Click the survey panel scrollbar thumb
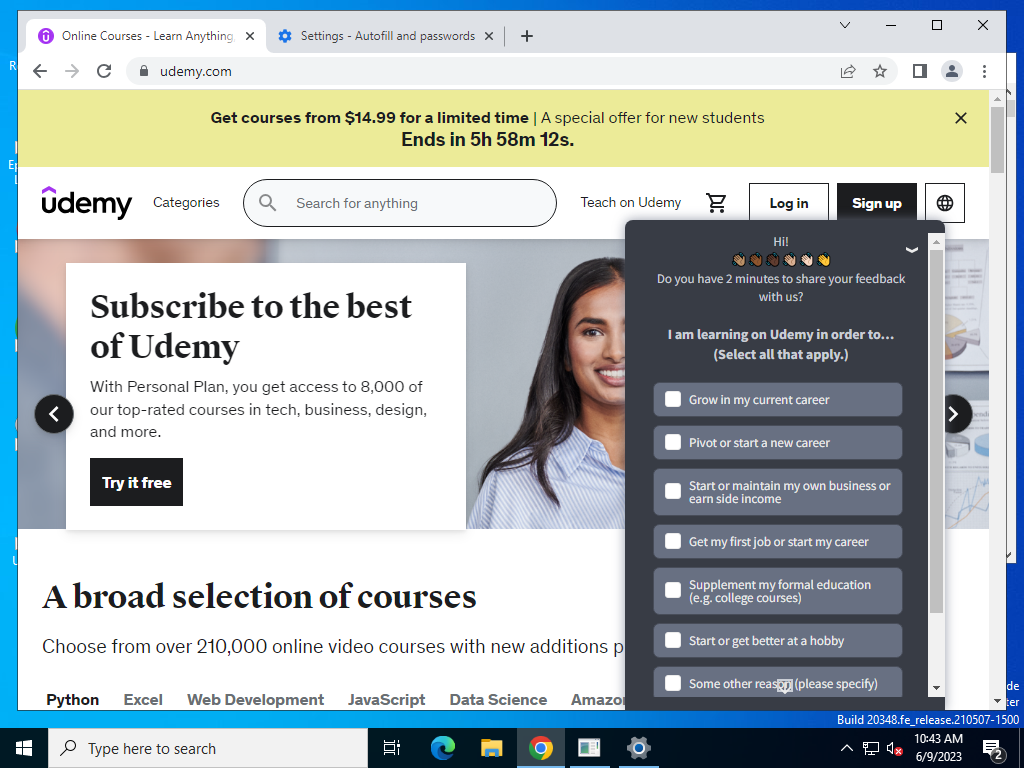The image size is (1024, 768). pyautogui.click(x=936, y=431)
